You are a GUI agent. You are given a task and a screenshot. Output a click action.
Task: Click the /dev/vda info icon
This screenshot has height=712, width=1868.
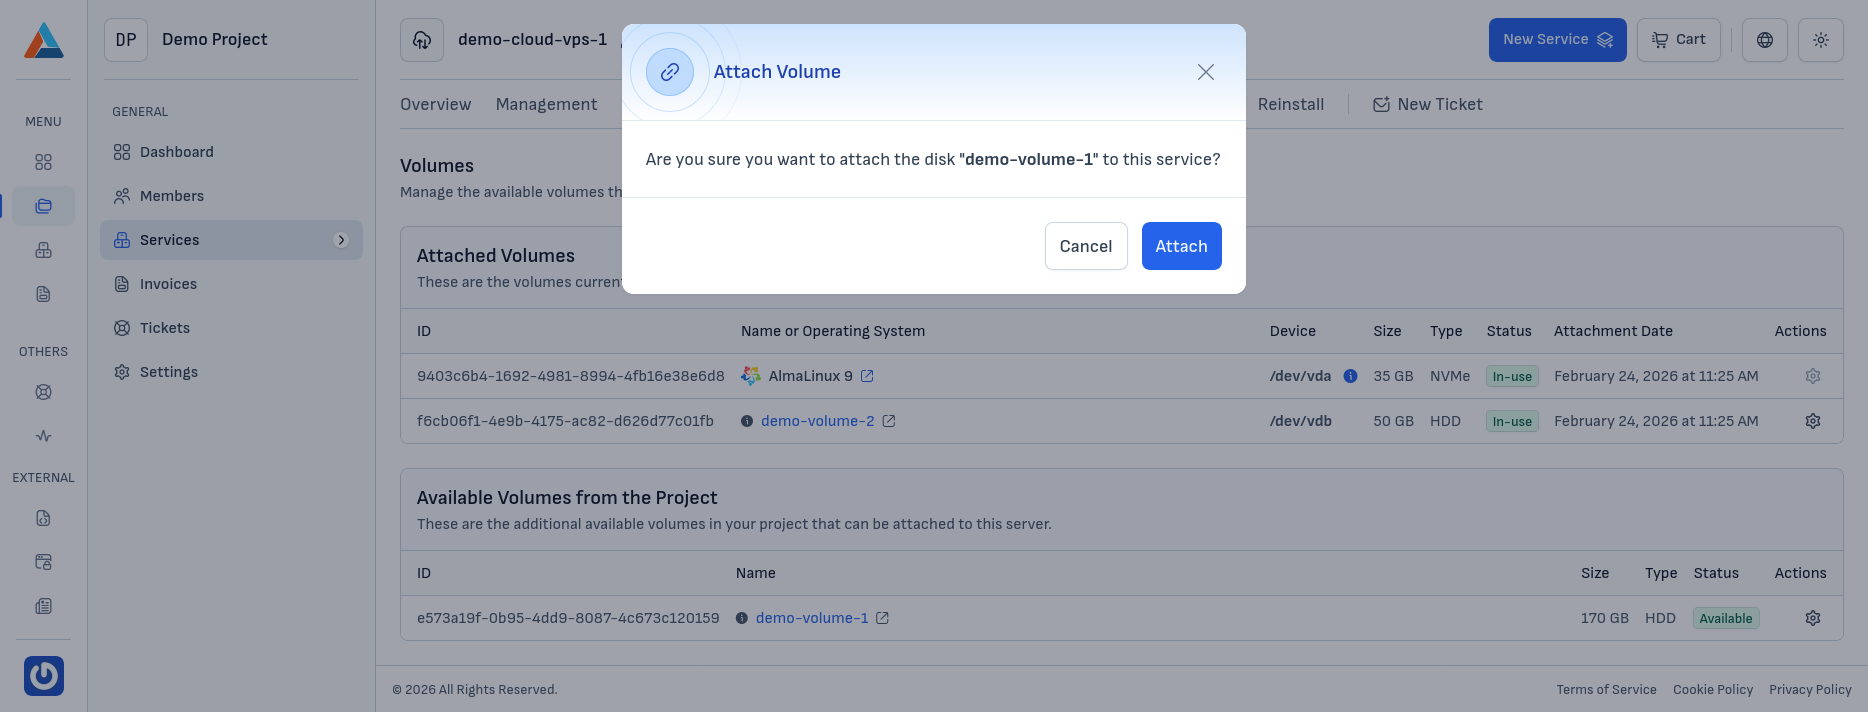pyautogui.click(x=1350, y=376)
